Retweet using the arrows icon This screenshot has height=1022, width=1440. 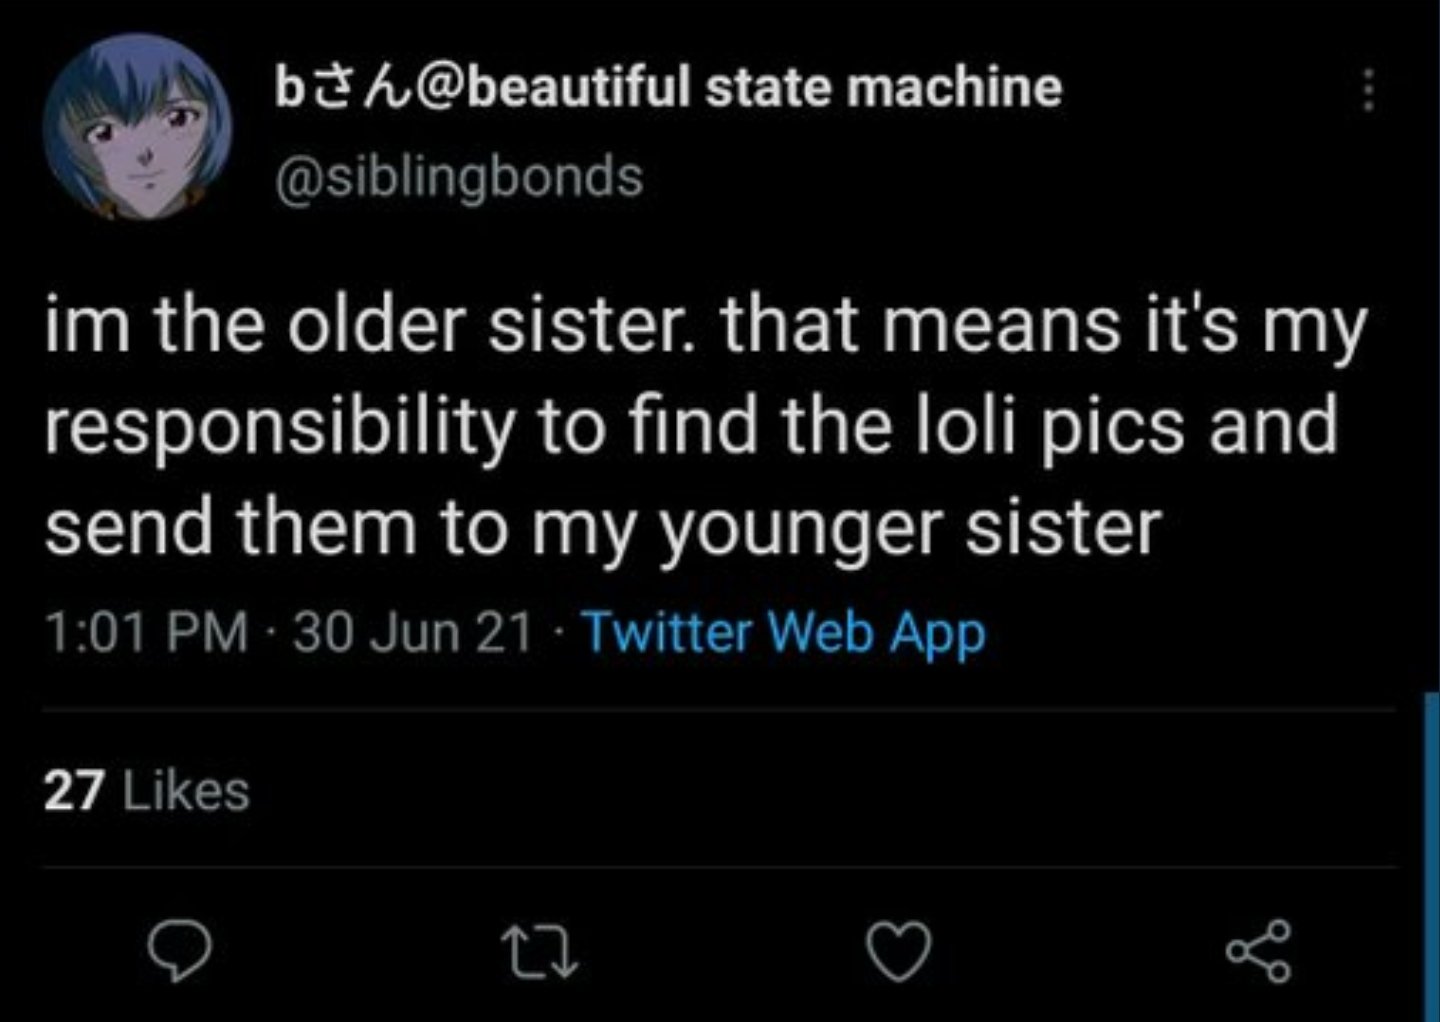(x=539, y=951)
